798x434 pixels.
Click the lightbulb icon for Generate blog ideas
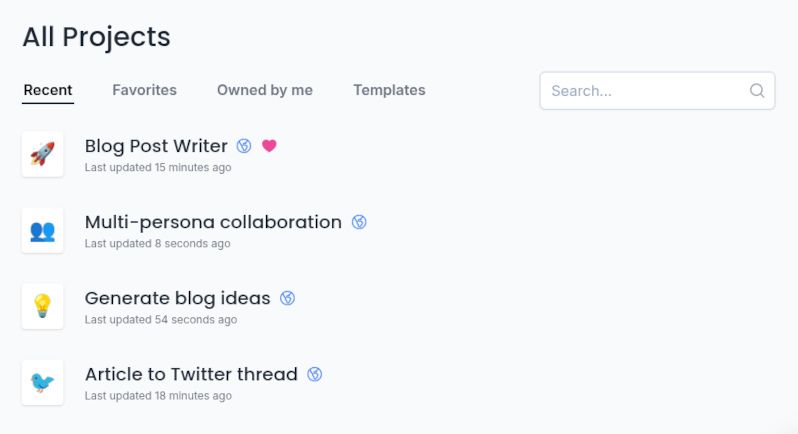click(x=42, y=306)
